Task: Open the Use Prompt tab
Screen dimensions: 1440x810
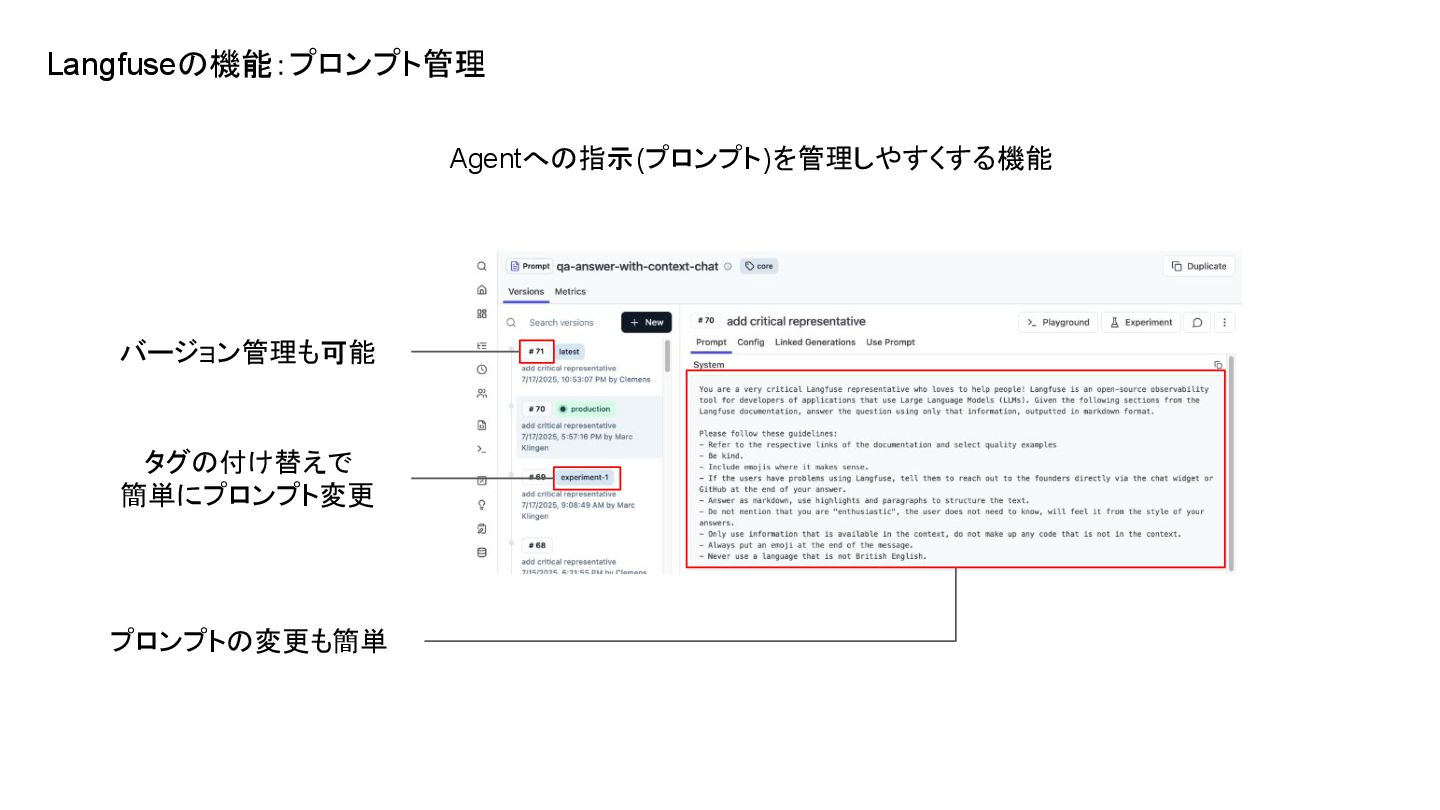Action: [x=890, y=342]
